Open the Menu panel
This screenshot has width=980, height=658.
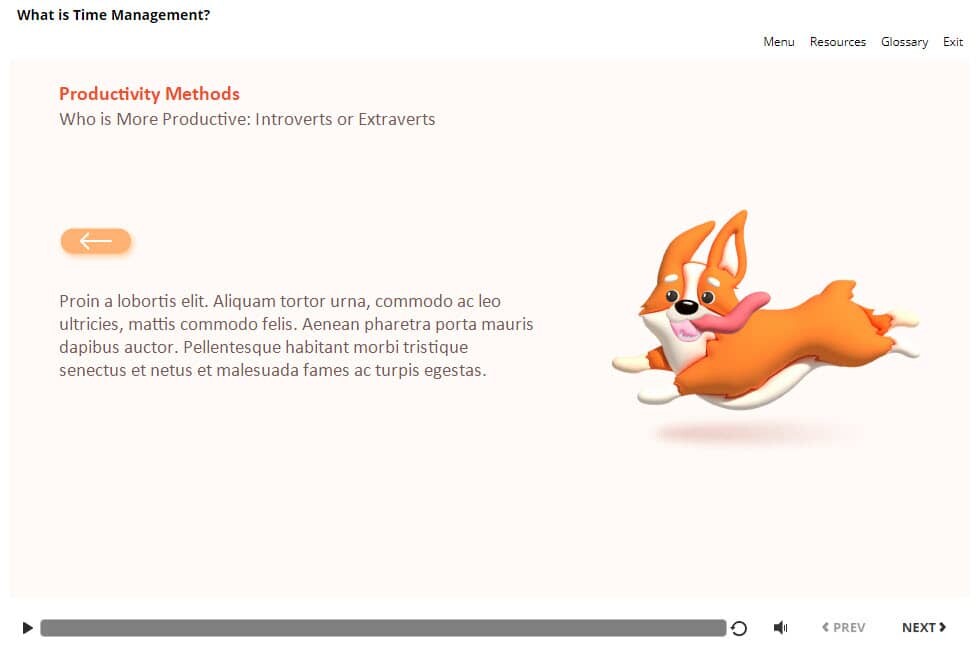tap(778, 42)
